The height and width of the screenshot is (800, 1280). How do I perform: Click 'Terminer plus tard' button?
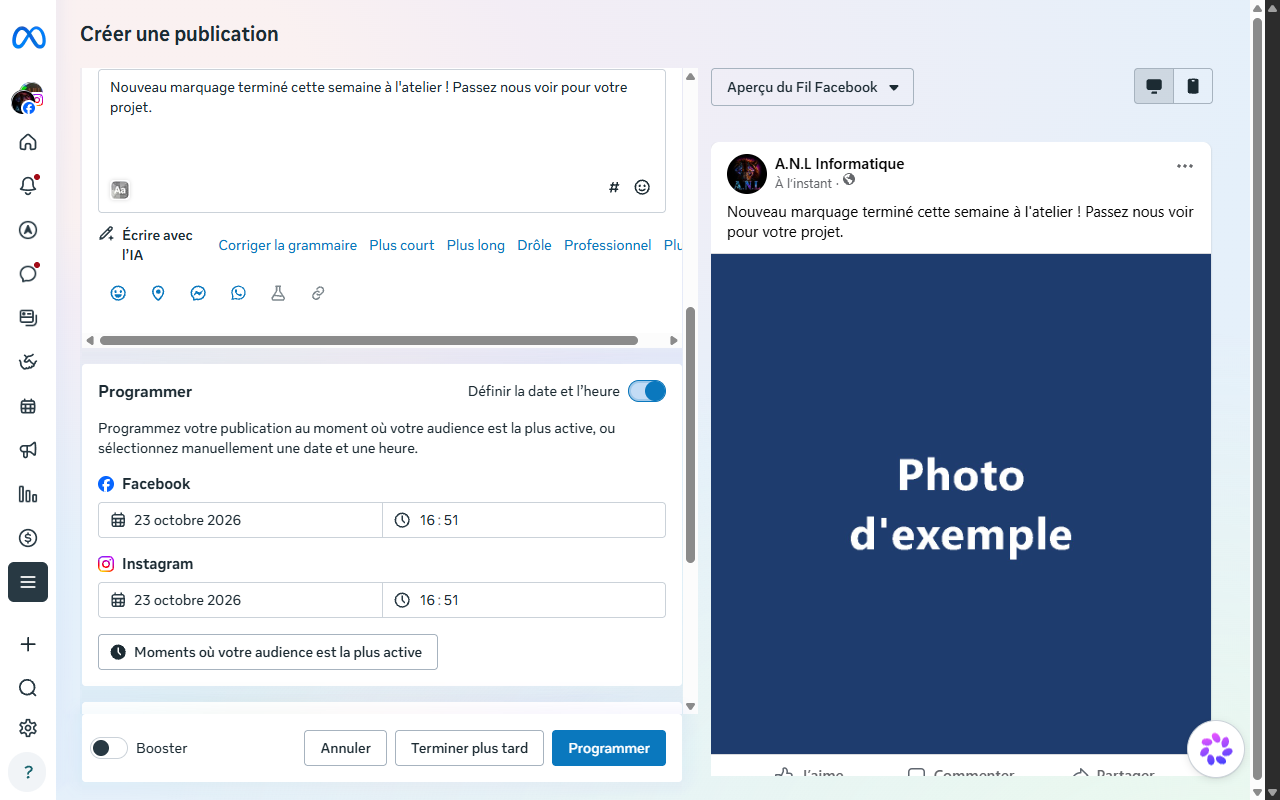469,748
